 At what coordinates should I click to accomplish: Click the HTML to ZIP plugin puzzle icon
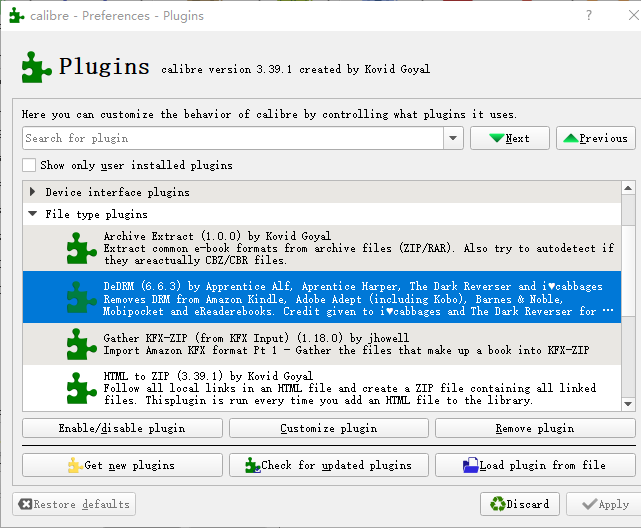81,388
